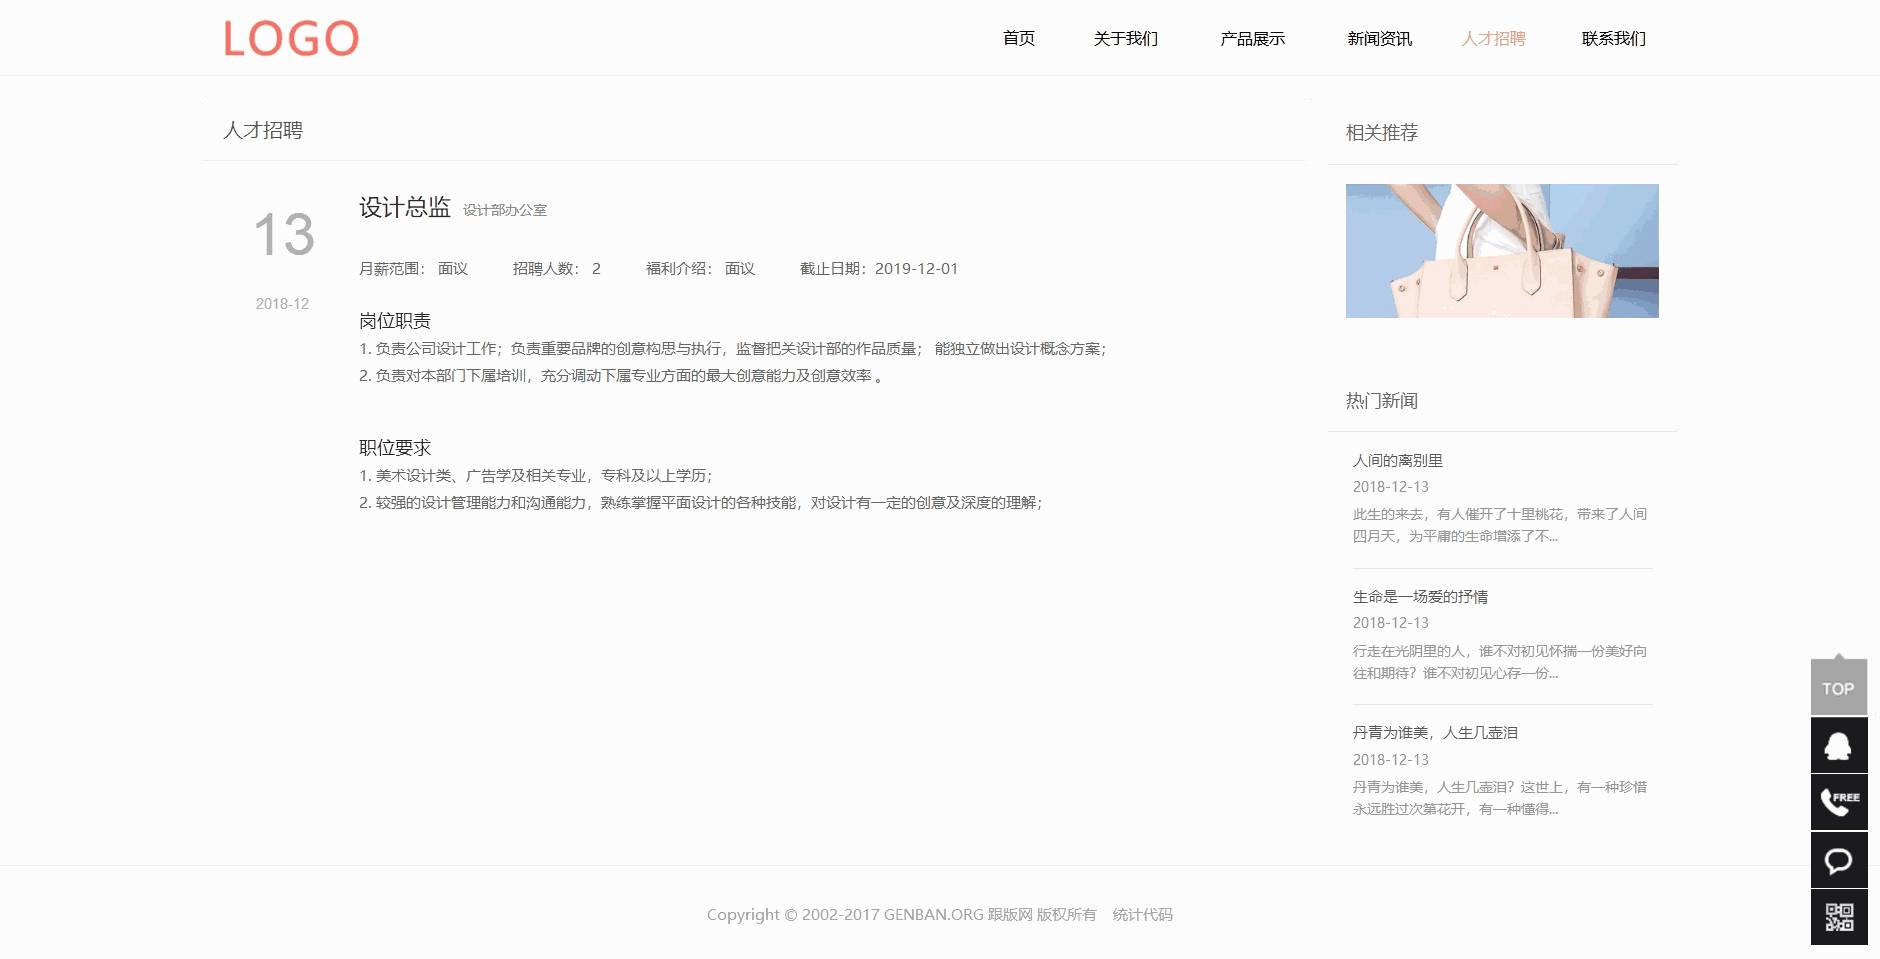
Task: Click the copyright text in footer
Action: (901, 915)
